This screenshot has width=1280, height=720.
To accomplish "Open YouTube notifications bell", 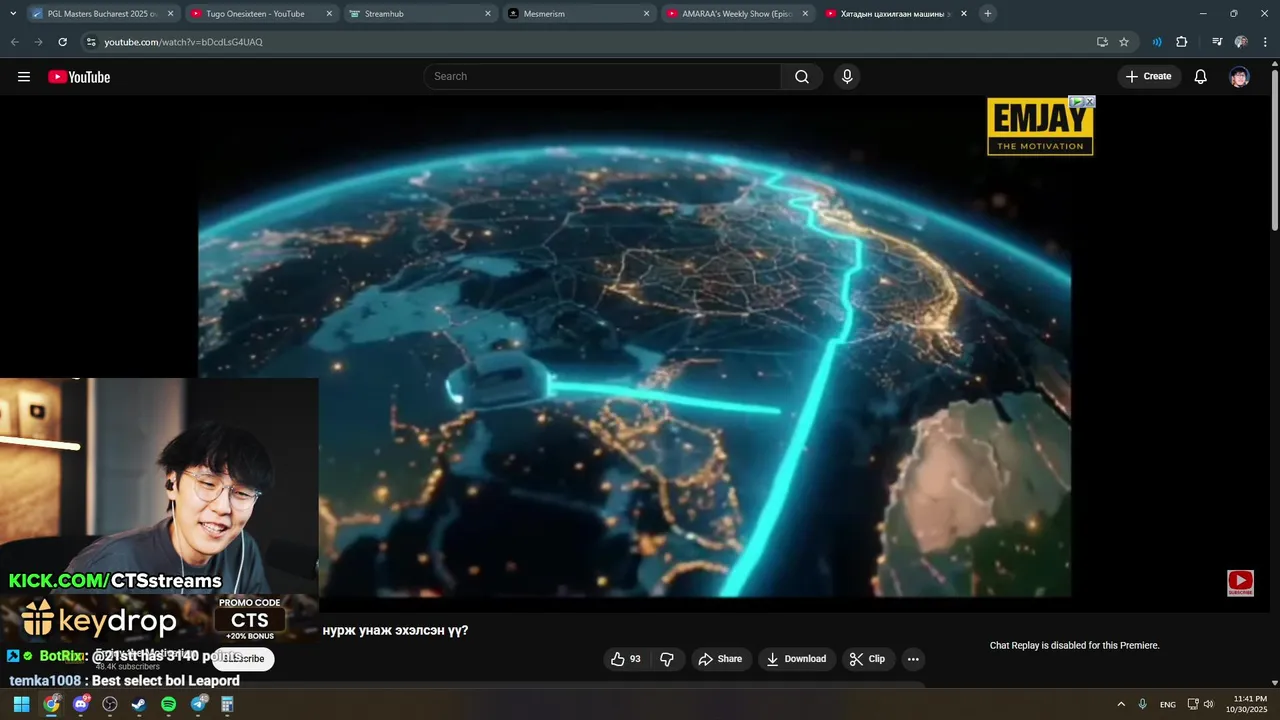I will [1201, 77].
